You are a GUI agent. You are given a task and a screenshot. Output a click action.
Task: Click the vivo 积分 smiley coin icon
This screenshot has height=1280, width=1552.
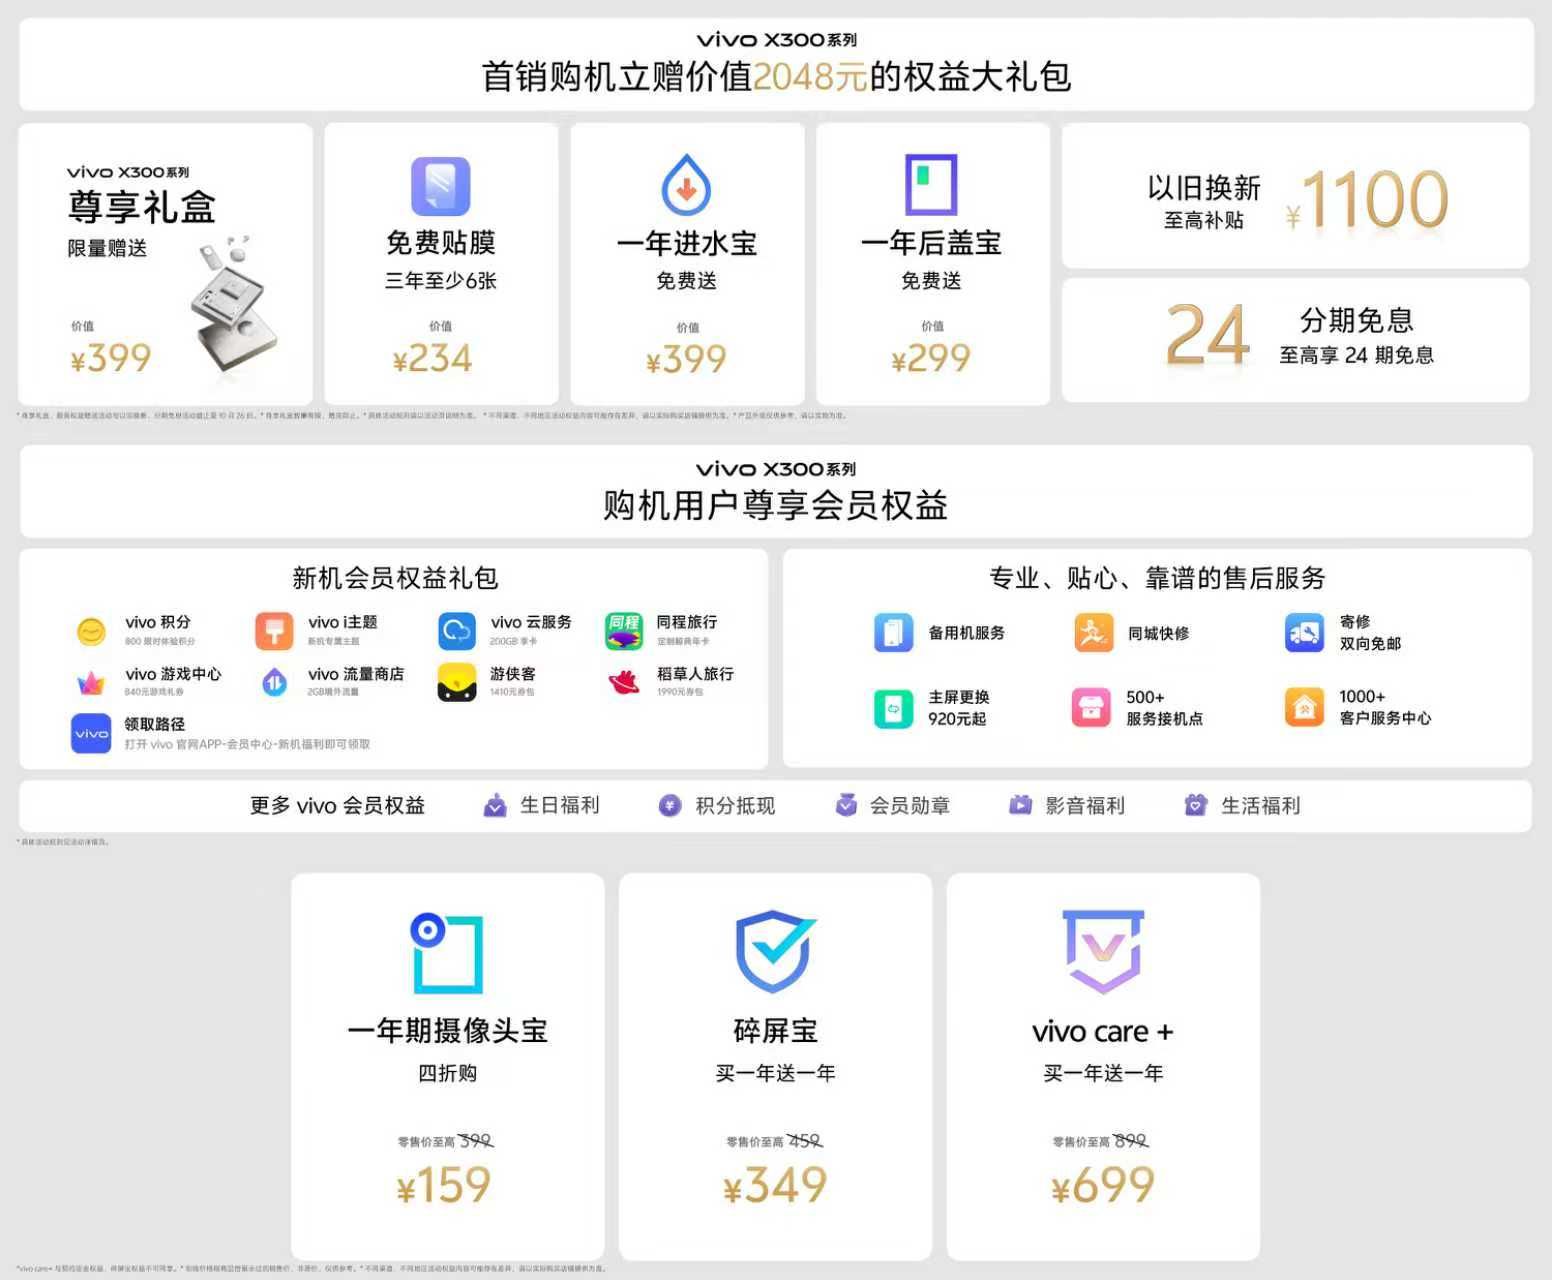point(91,631)
